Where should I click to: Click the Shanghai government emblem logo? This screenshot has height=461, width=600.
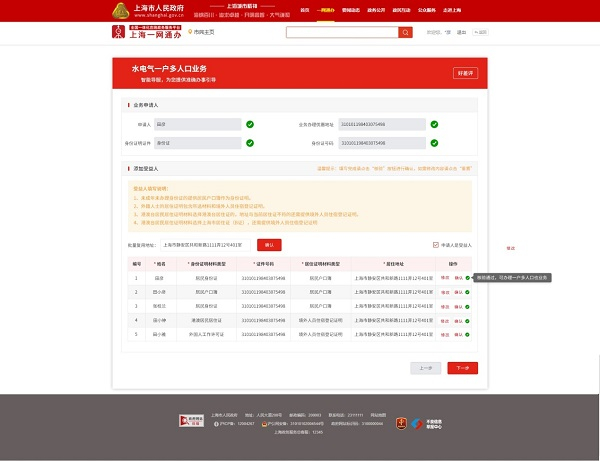[x=121, y=11]
